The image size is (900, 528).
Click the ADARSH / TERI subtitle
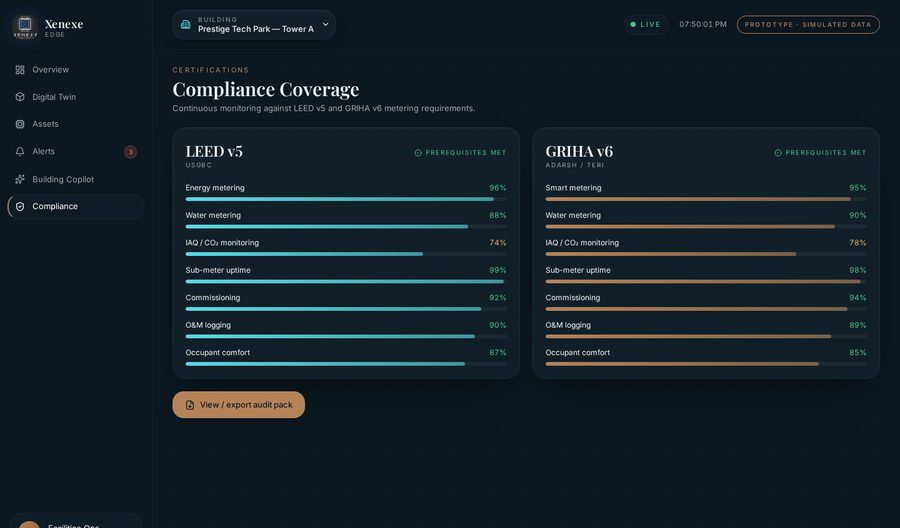[575, 165]
